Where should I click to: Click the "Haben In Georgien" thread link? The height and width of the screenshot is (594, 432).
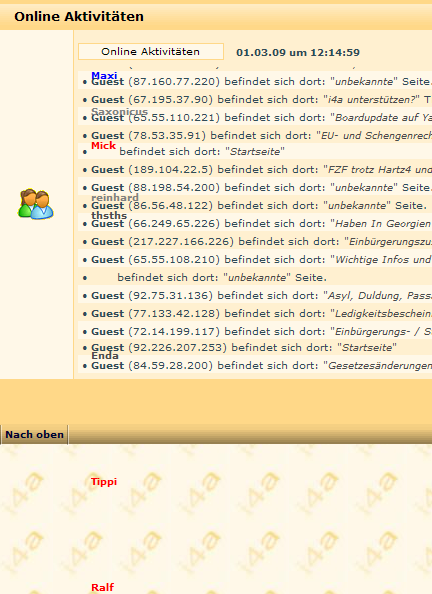coord(381,224)
